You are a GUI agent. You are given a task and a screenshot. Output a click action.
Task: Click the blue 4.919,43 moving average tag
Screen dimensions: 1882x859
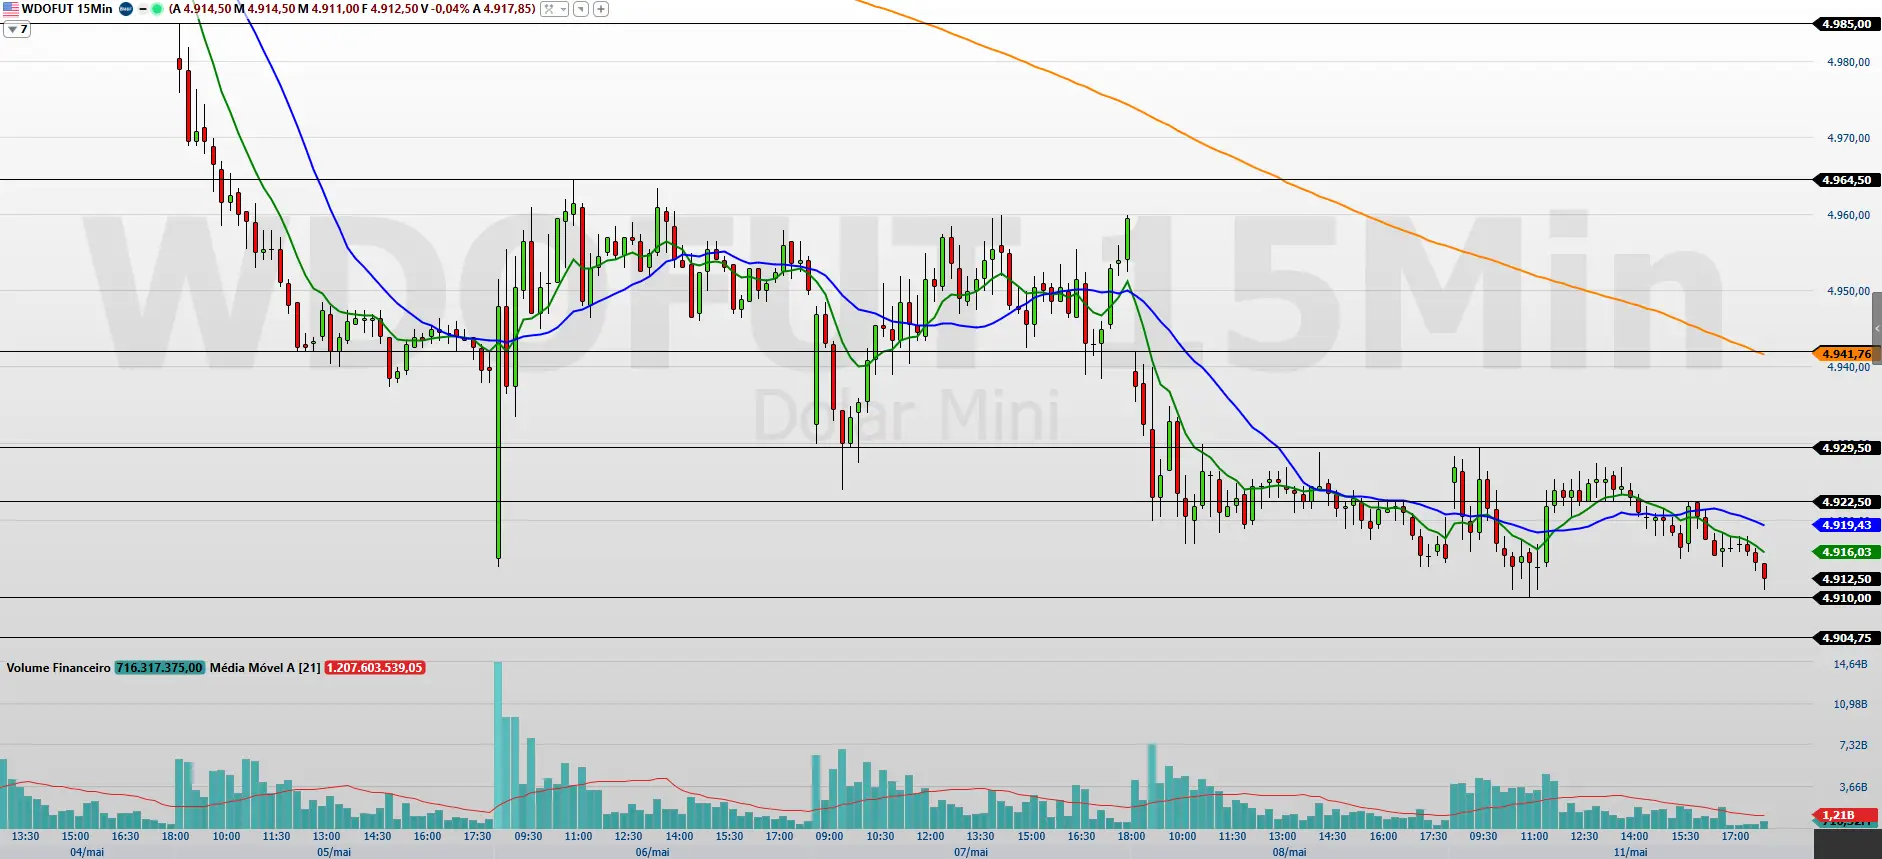coord(1846,525)
